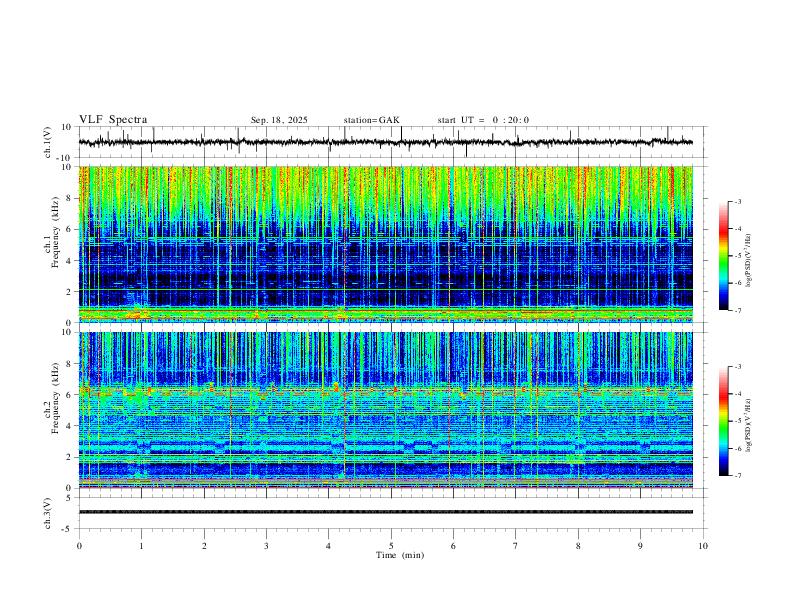Click the '8' kHz tick on ch.1 axis
792x612 pixels.
pyautogui.click(x=70, y=198)
